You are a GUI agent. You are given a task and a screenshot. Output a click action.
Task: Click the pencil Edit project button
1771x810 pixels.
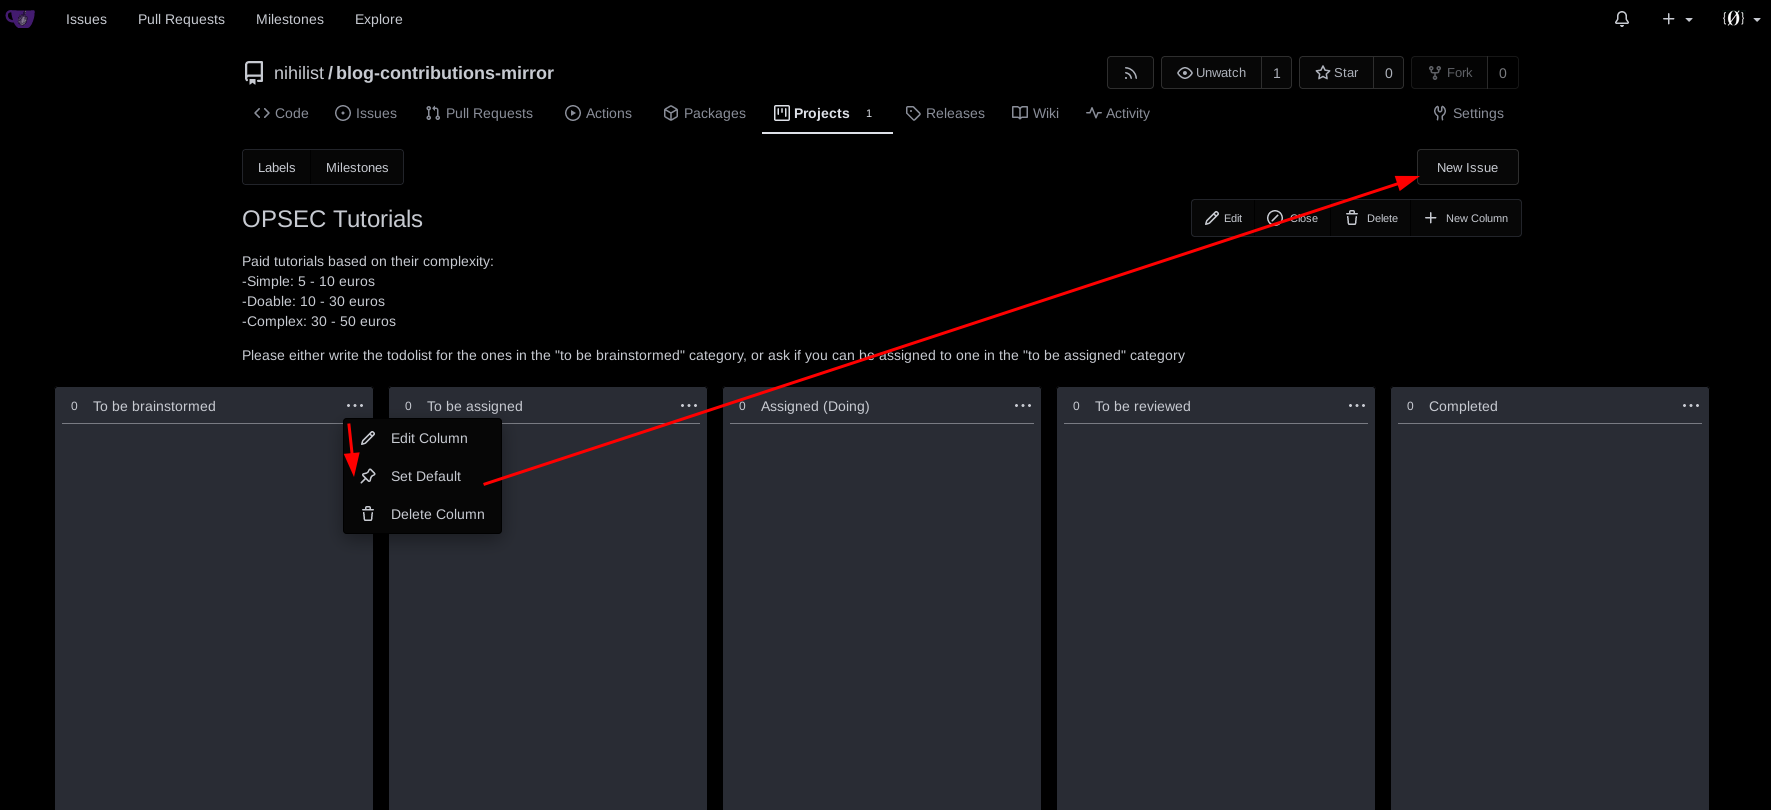click(1223, 218)
